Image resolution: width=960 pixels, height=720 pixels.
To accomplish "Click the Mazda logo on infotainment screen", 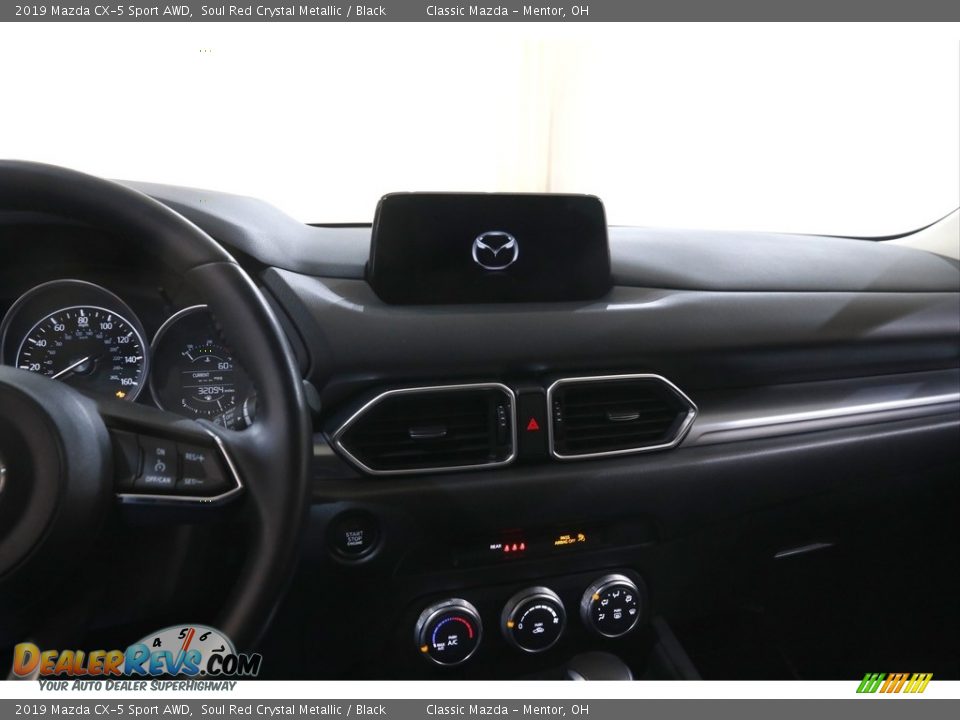I will pos(495,250).
